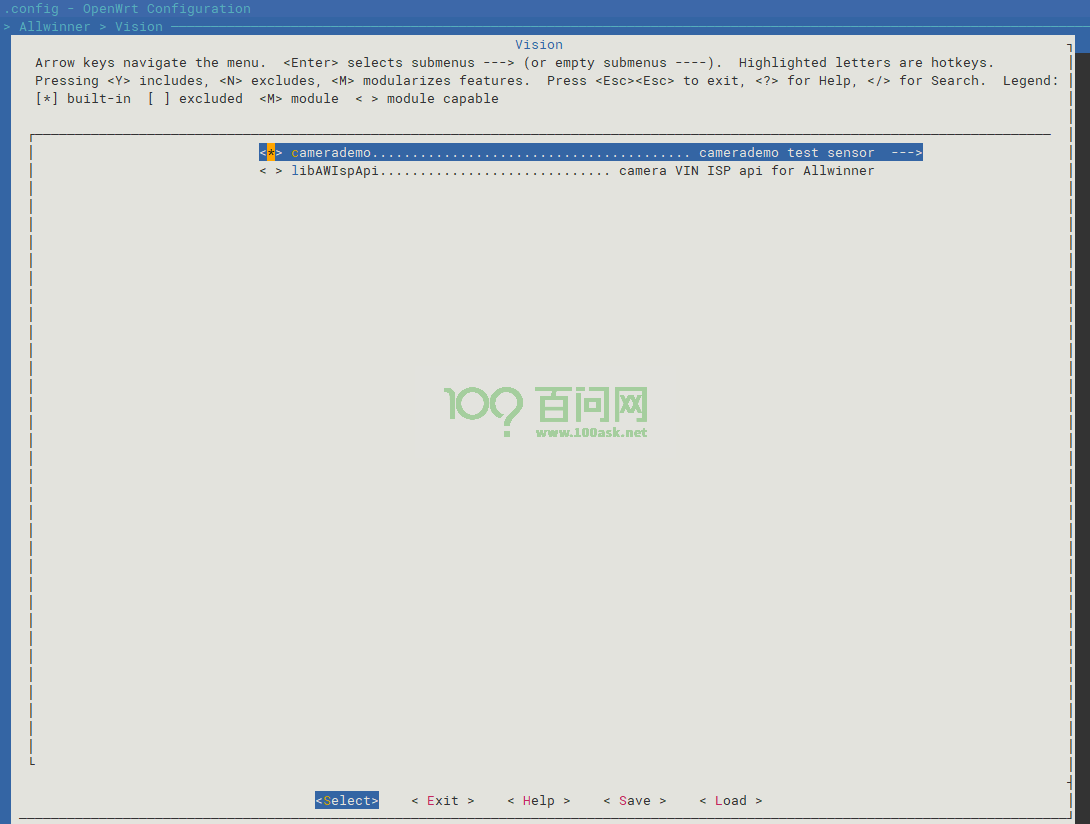The width and height of the screenshot is (1090, 824).
Task: Click the '.config - OpenWrt Configuration' title
Action: [x=127, y=9]
